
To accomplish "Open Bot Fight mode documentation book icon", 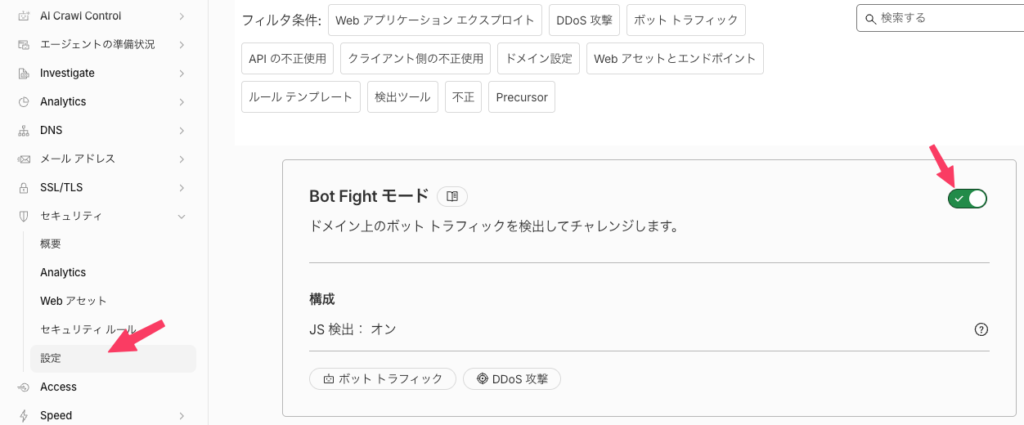I will [x=452, y=196].
